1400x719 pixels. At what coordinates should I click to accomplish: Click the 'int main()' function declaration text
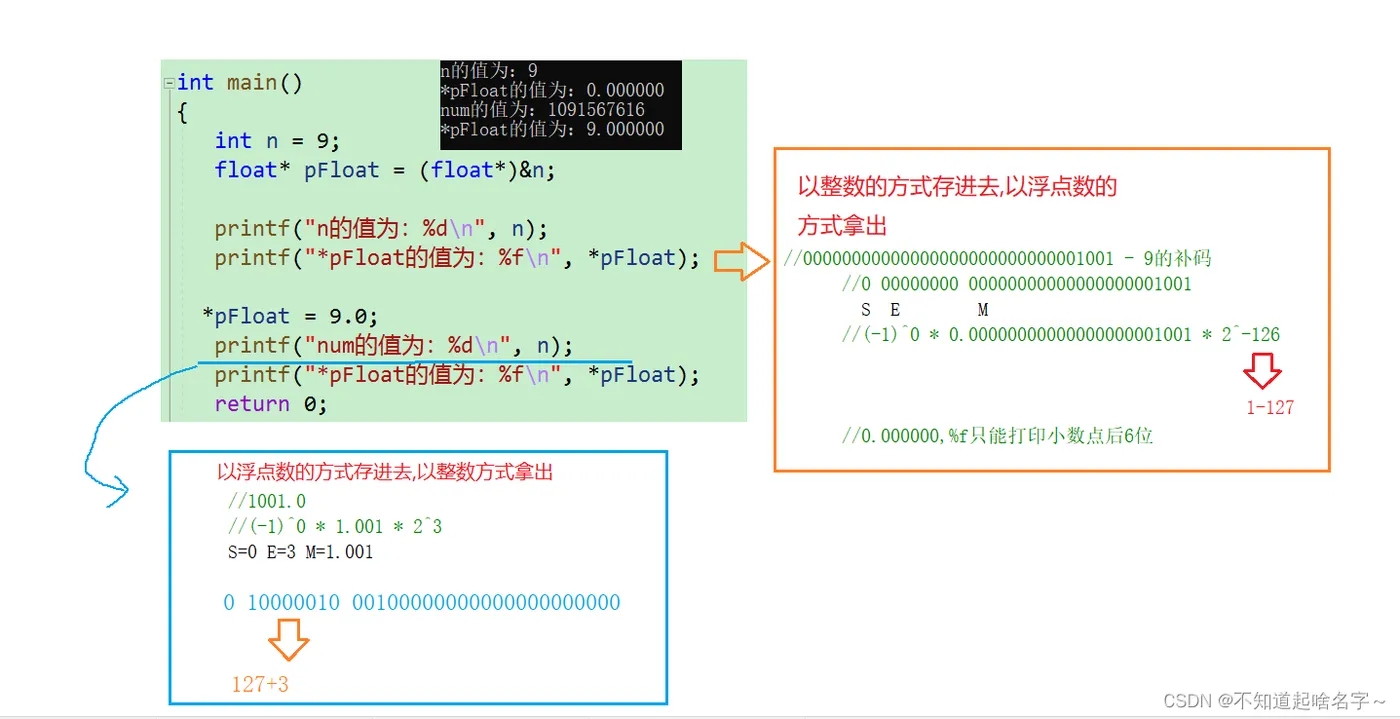pos(240,82)
